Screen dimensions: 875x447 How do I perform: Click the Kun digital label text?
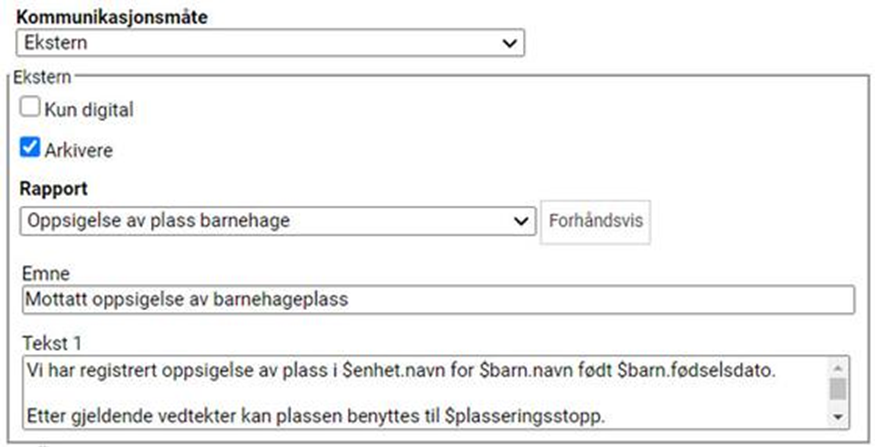(x=88, y=110)
